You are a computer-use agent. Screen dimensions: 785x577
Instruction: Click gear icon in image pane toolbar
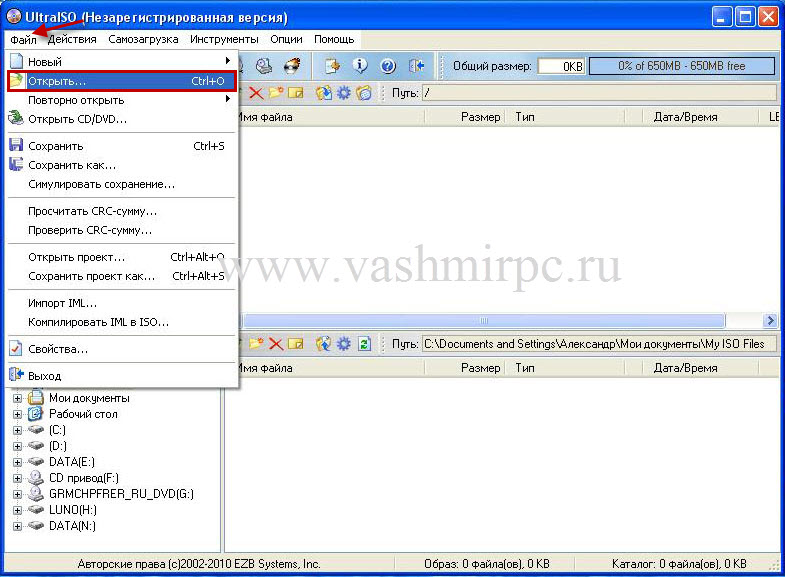343,93
